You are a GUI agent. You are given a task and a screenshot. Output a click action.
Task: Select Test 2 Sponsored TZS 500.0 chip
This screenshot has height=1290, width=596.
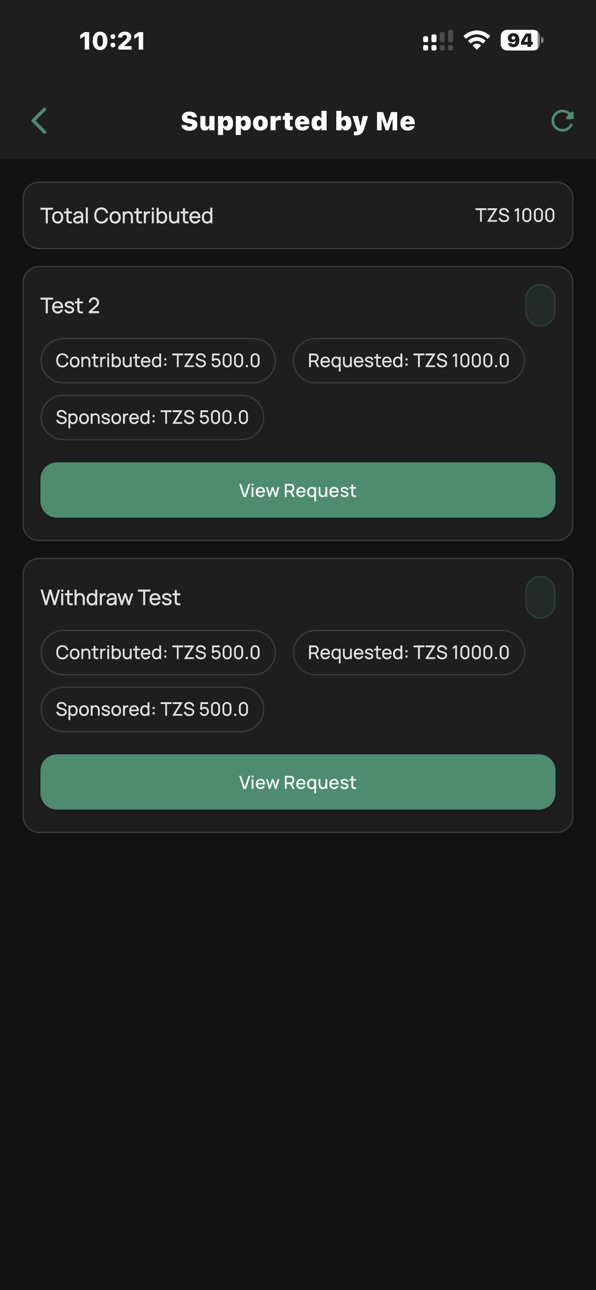[152, 417]
